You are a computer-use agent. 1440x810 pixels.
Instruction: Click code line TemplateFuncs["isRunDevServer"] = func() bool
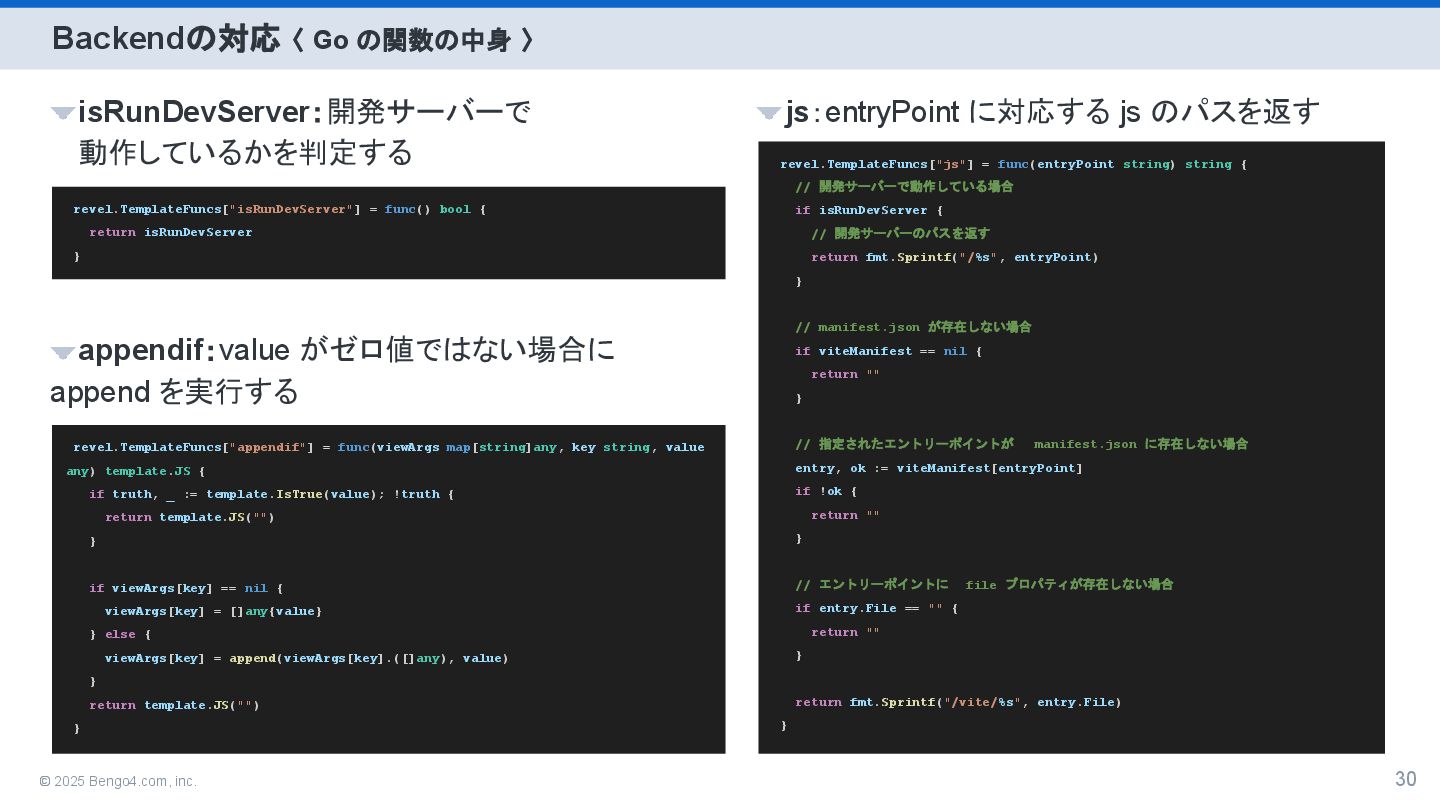pos(279,209)
